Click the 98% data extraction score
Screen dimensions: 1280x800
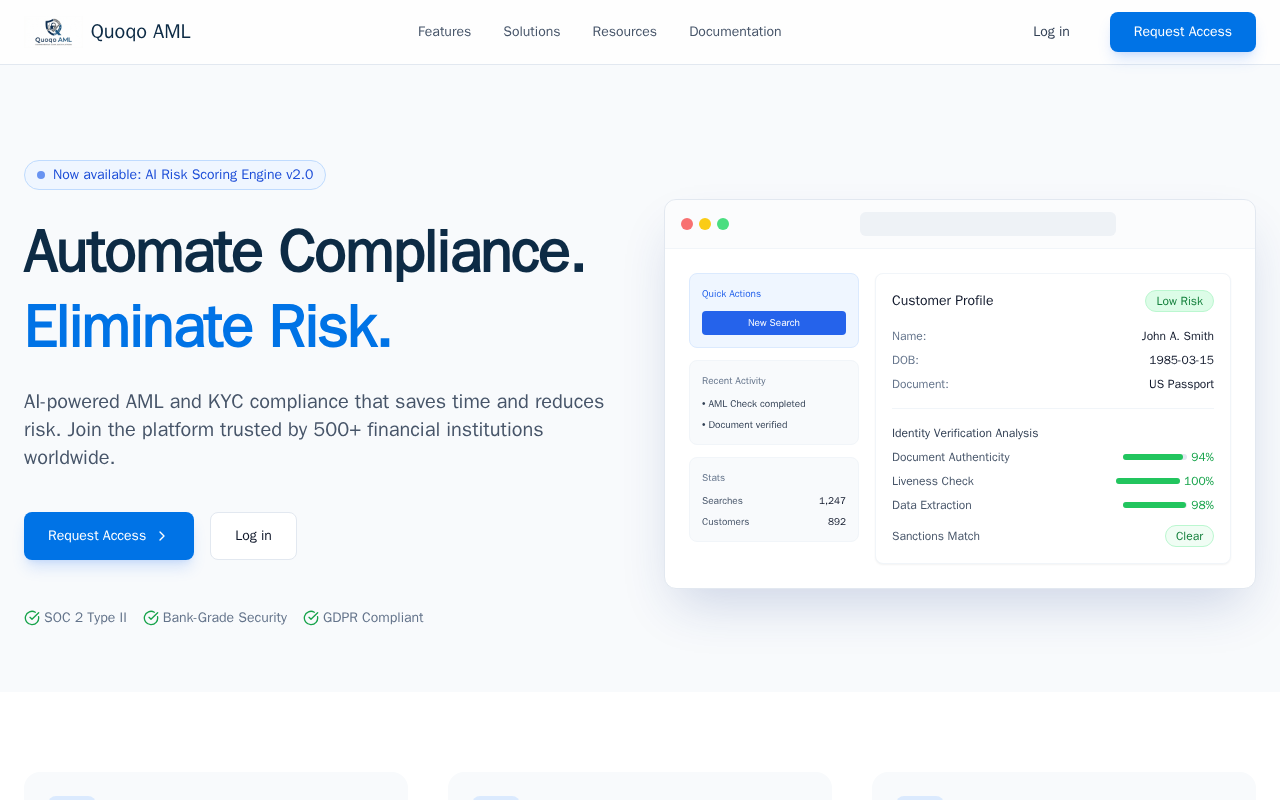[x=1202, y=505]
